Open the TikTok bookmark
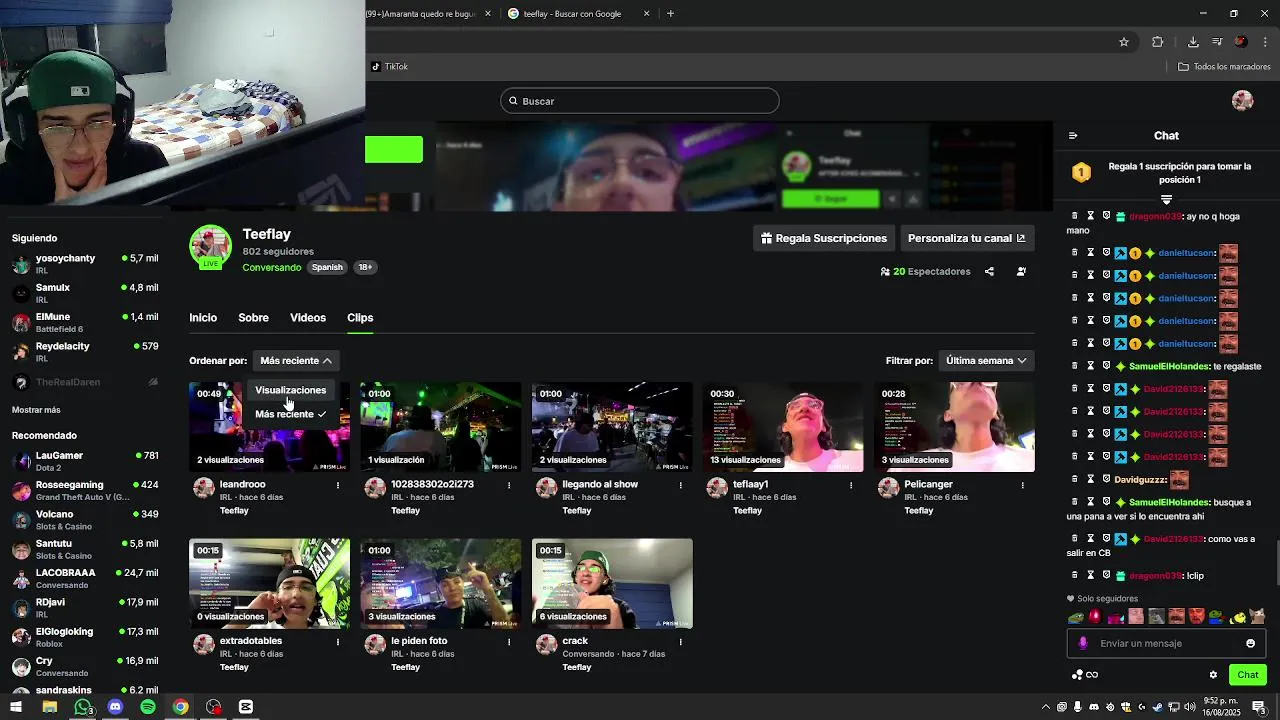Screen dimensions: 1280x720 coord(390,67)
